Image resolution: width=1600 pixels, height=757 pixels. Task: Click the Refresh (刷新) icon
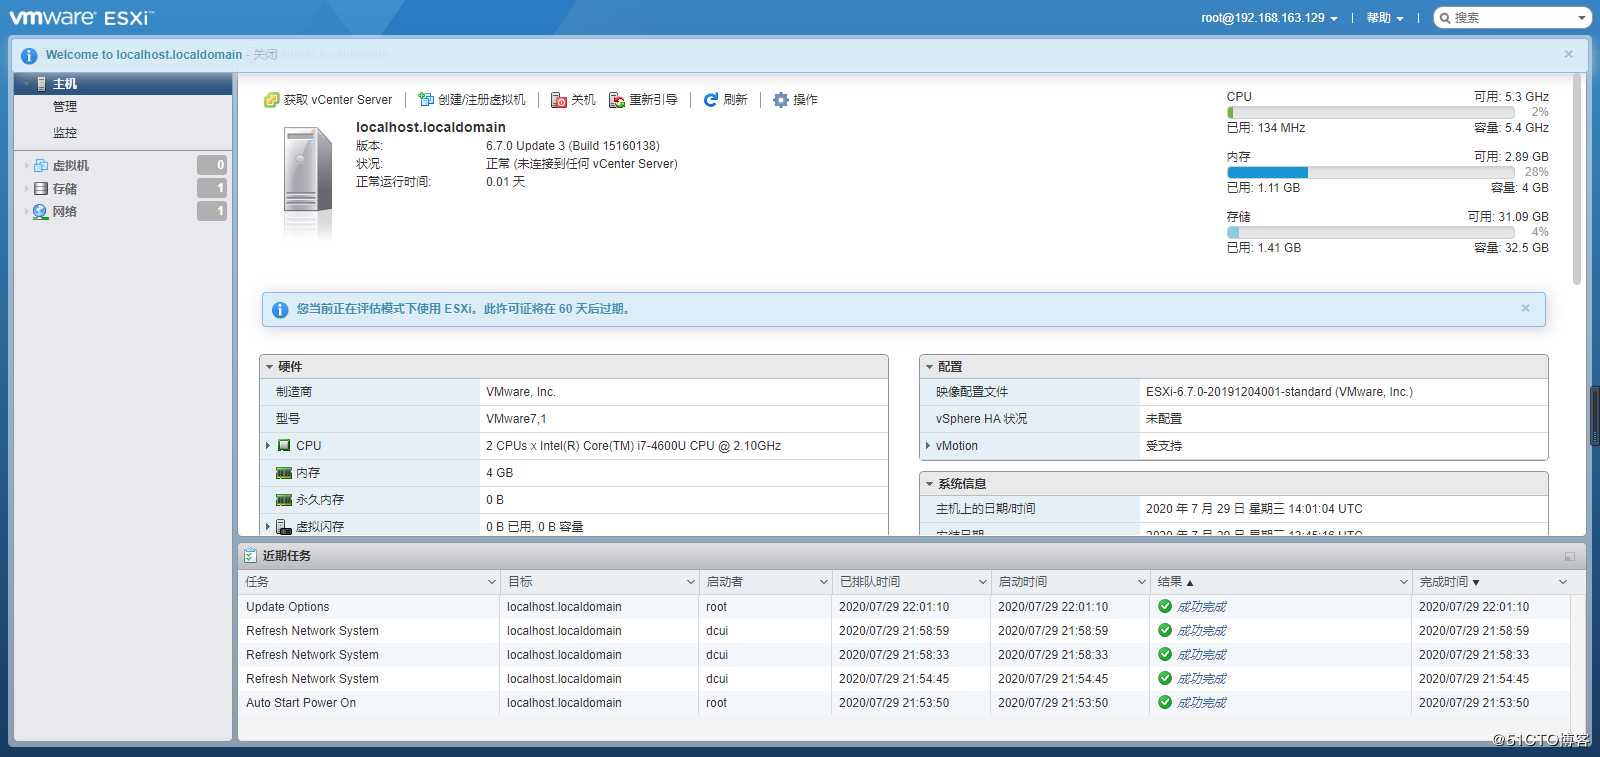[711, 100]
